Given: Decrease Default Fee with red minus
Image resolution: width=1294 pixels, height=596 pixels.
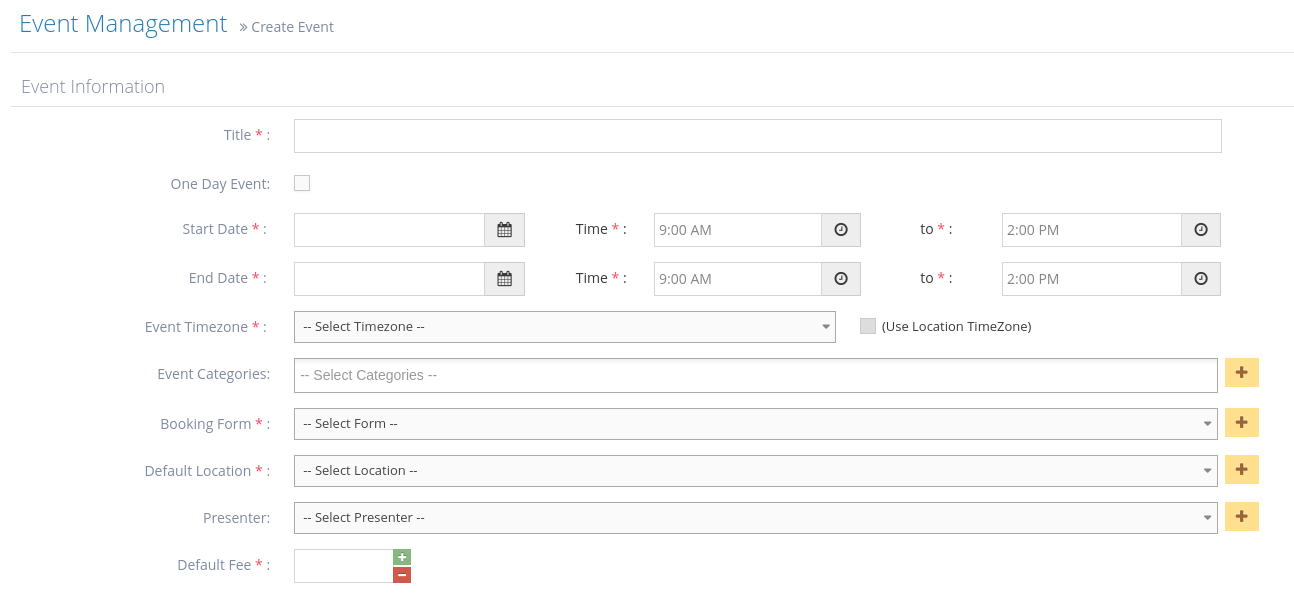Looking at the screenshot, I should click(402, 575).
